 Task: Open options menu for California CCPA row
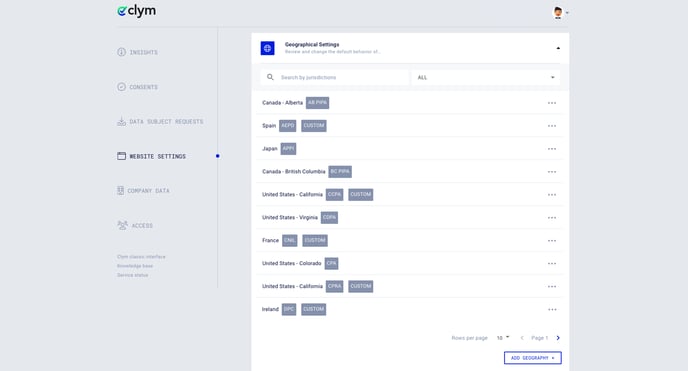pos(552,195)
